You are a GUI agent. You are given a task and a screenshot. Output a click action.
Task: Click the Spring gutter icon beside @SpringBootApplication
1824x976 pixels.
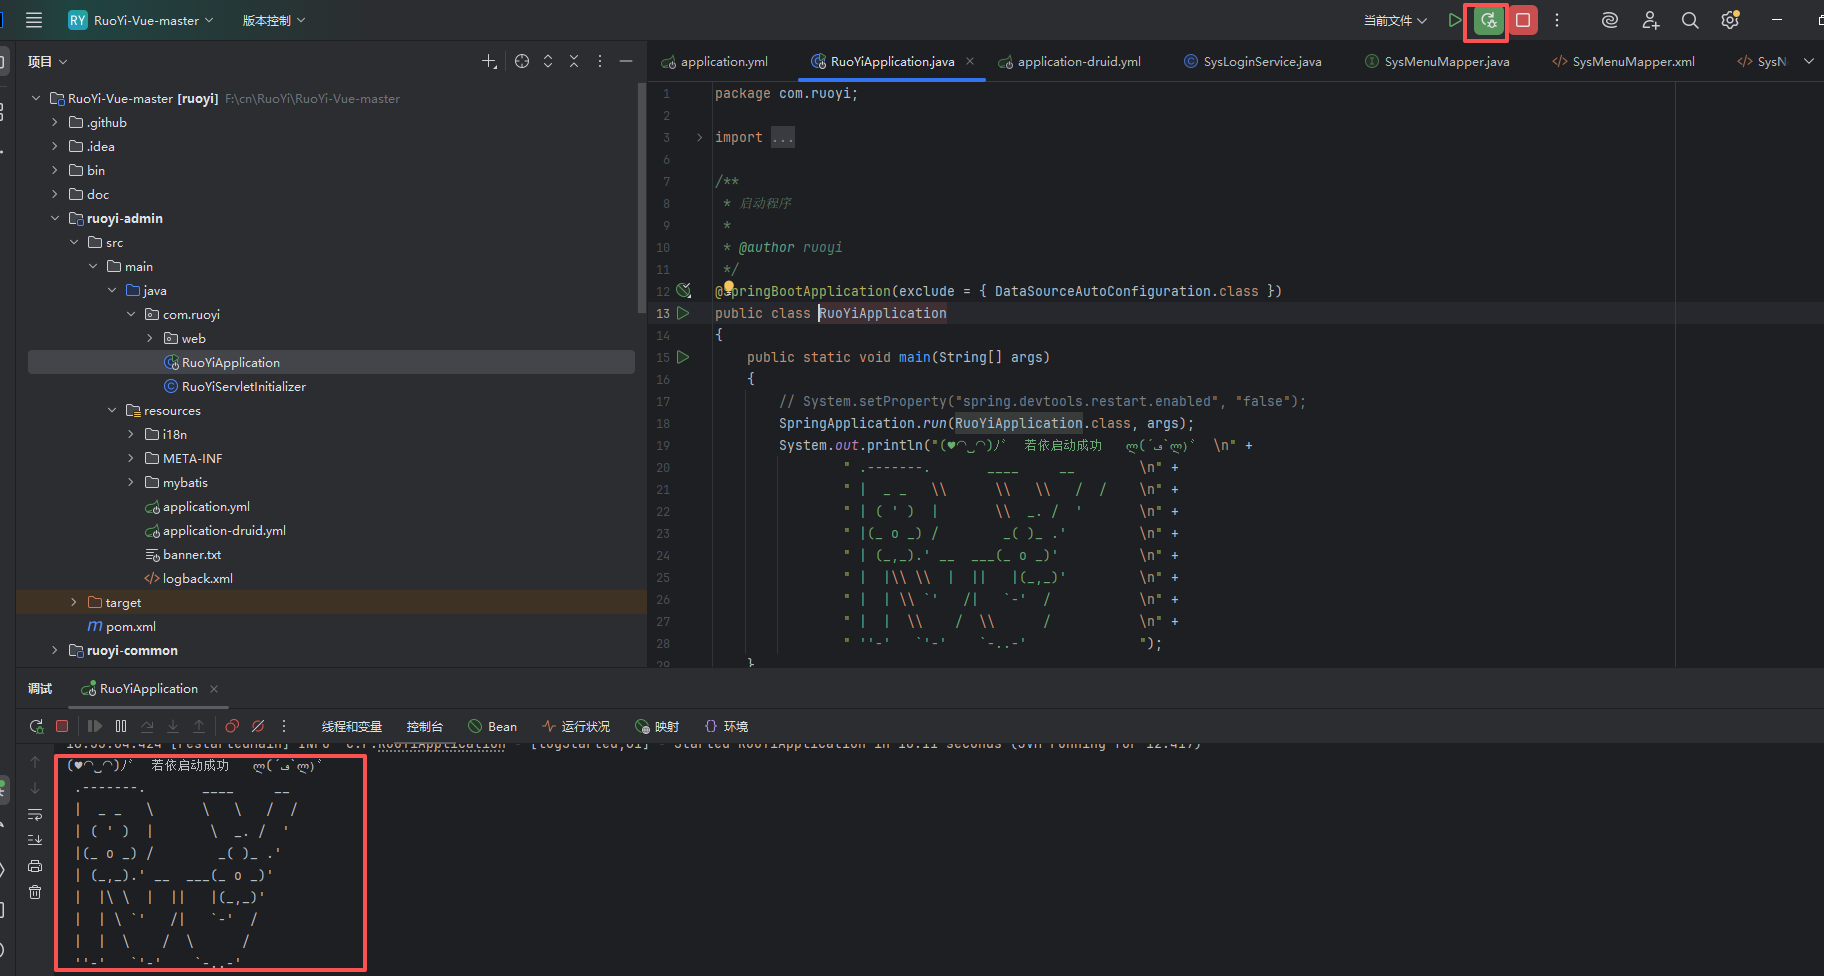coord(684,290)
